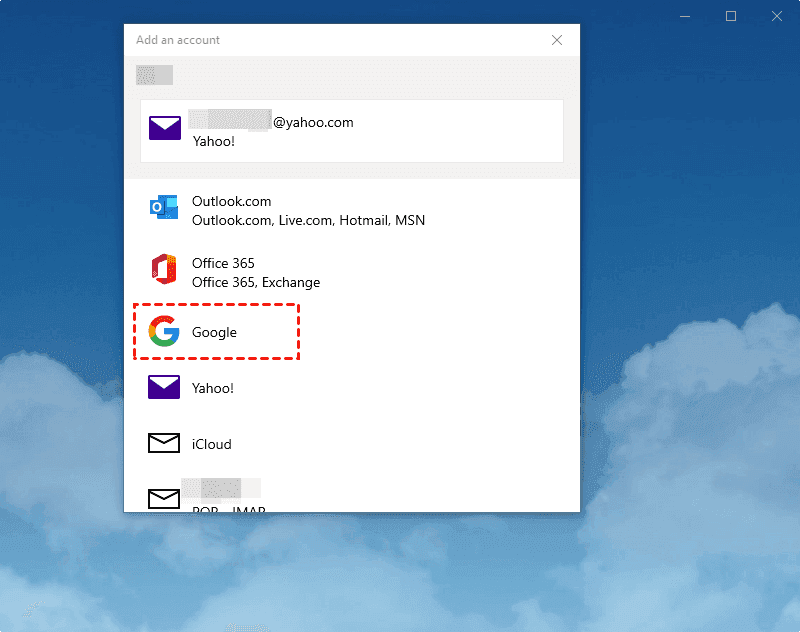
Task: Click the blue Outlook logo icon
Action: point(164,207)
